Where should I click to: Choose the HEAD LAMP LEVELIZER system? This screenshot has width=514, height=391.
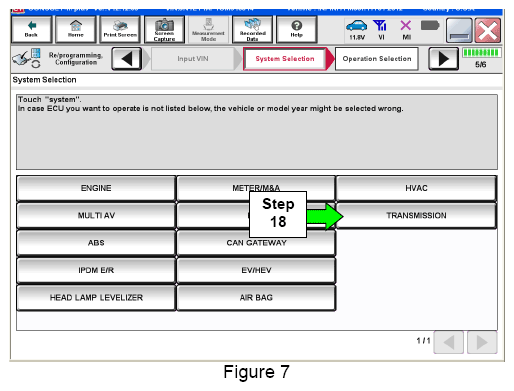[x=96, y=297]
